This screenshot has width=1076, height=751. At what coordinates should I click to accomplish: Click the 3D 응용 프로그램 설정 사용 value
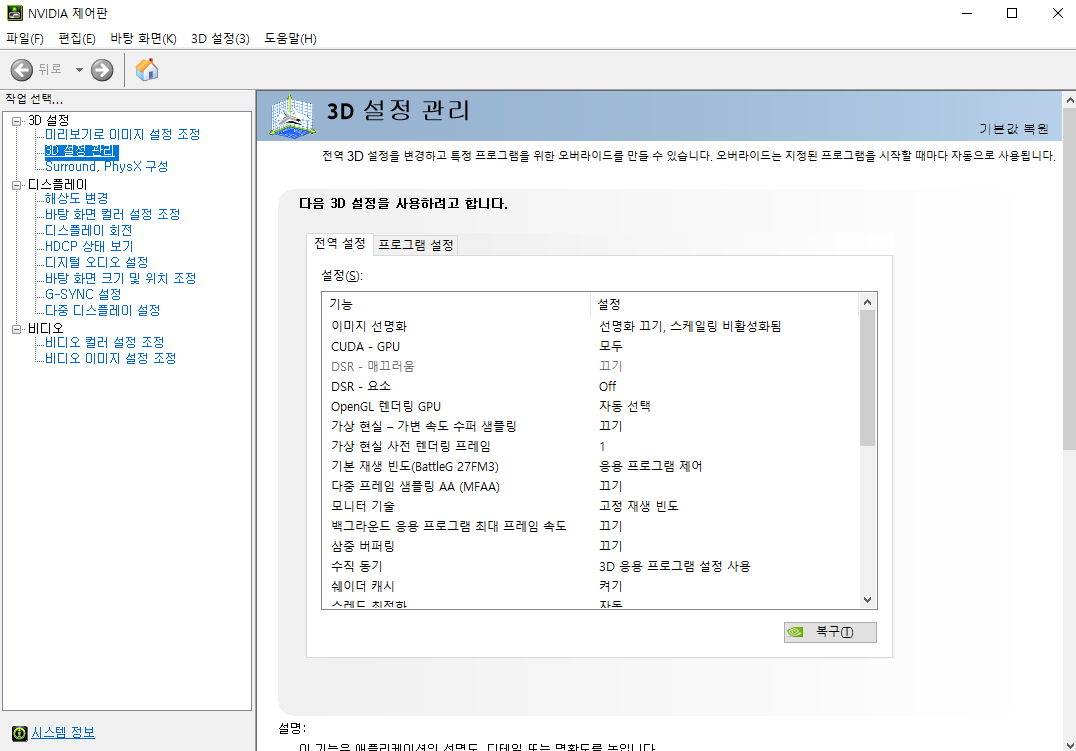point(675,566)
